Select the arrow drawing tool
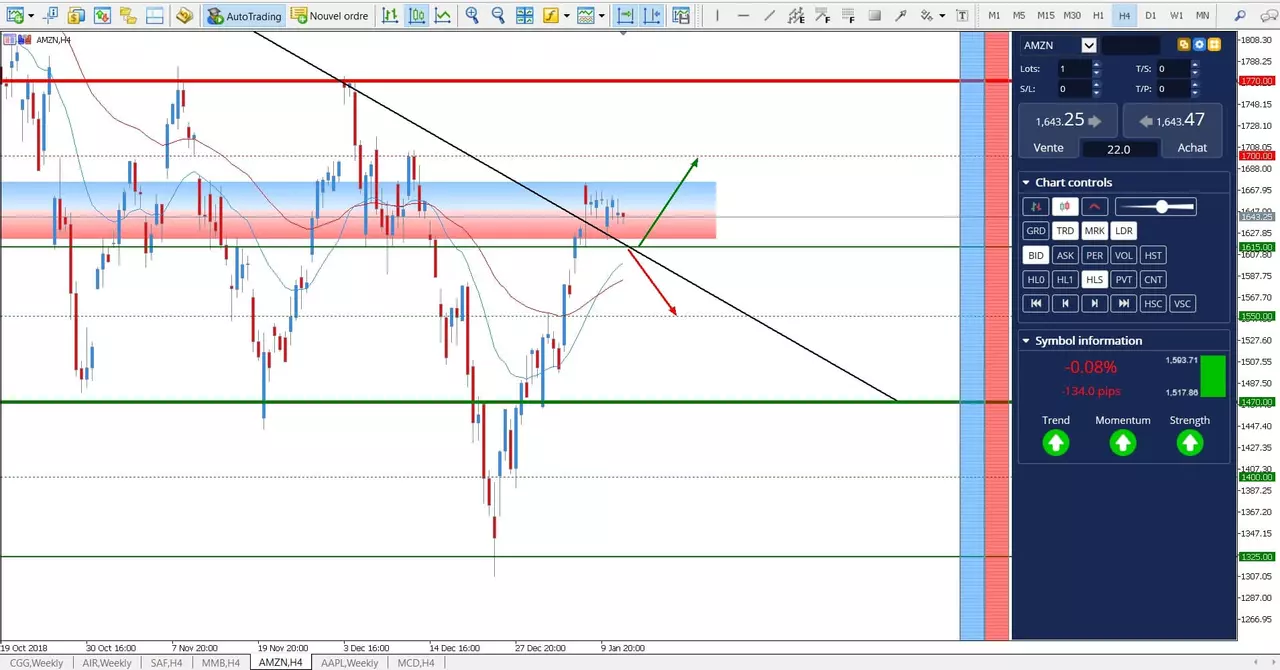Image resolution: width=1280 pixels, height=670 pixels. pos(900,16)
